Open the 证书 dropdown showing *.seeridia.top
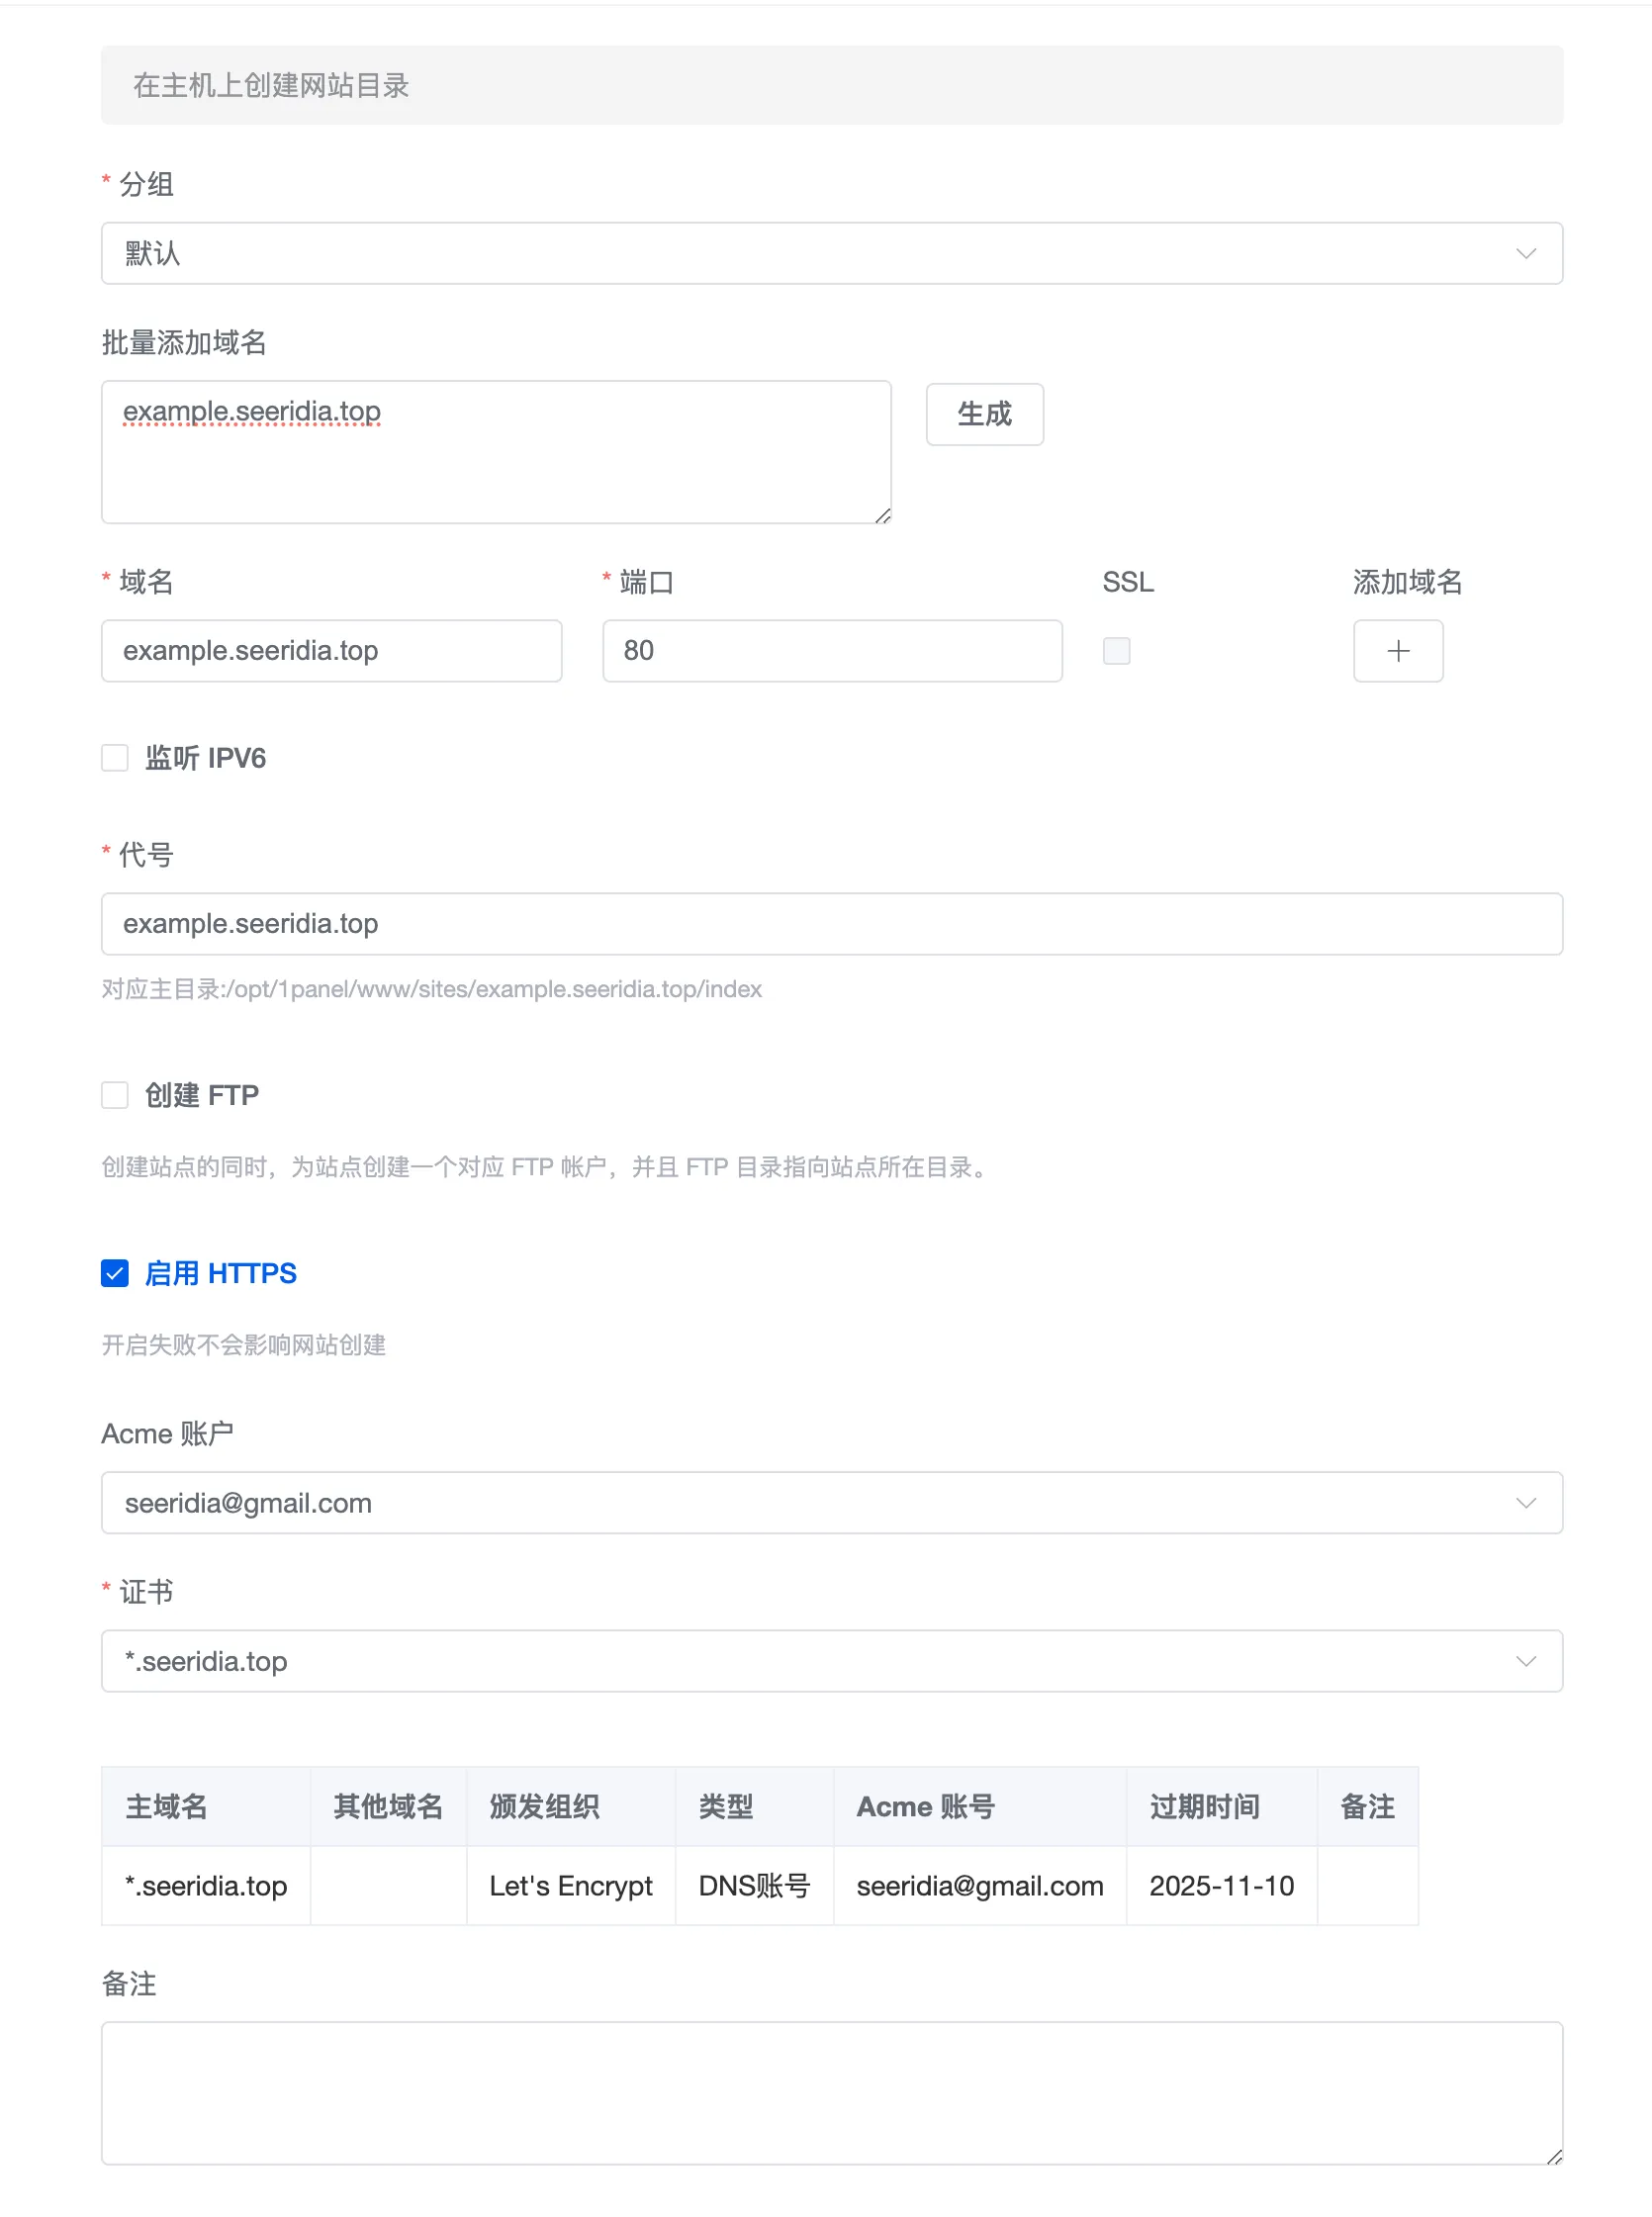The height and width of the screenshot is (2217, 1652). pyautogui.click(x=800, y=1661)
